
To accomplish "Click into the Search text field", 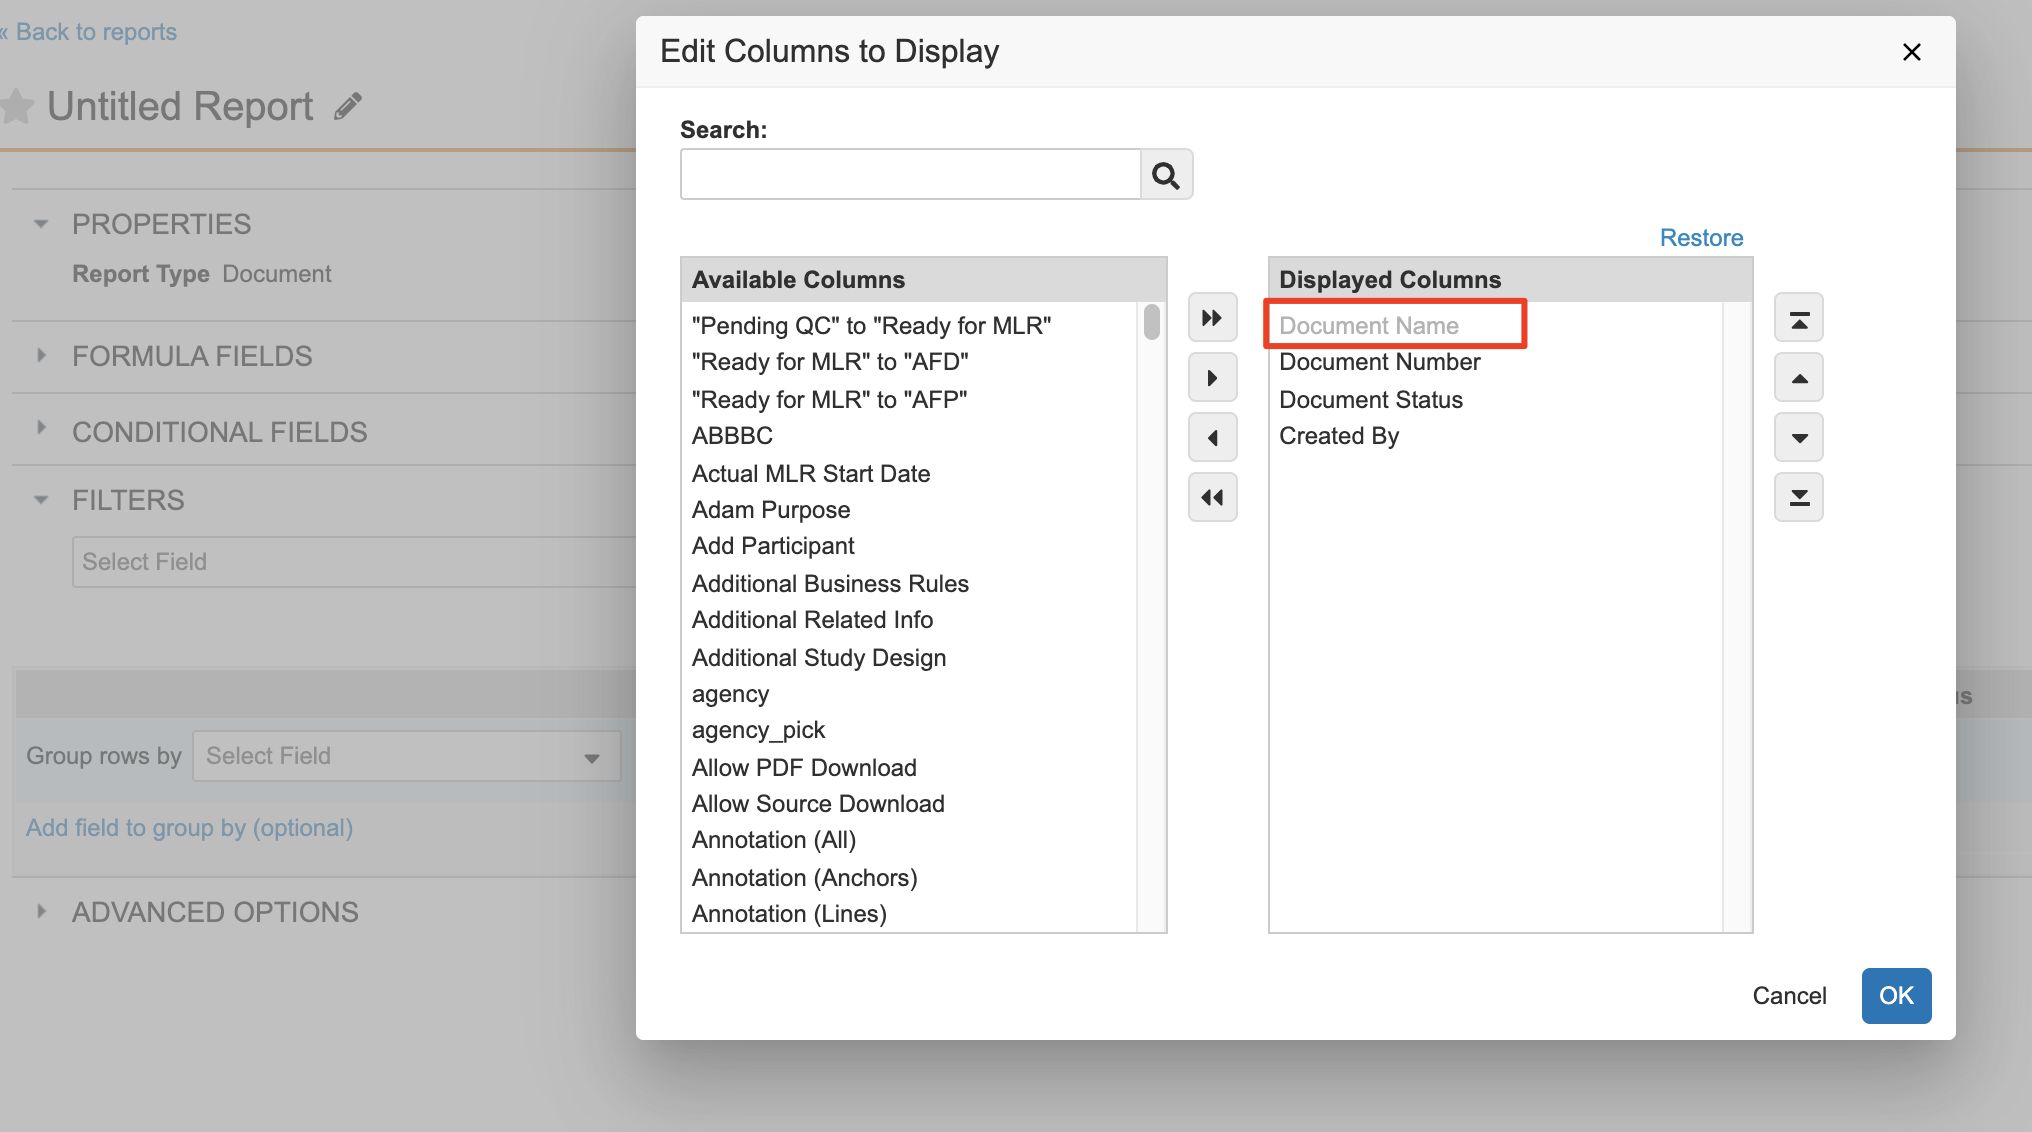I will click(x=910, y=175).
